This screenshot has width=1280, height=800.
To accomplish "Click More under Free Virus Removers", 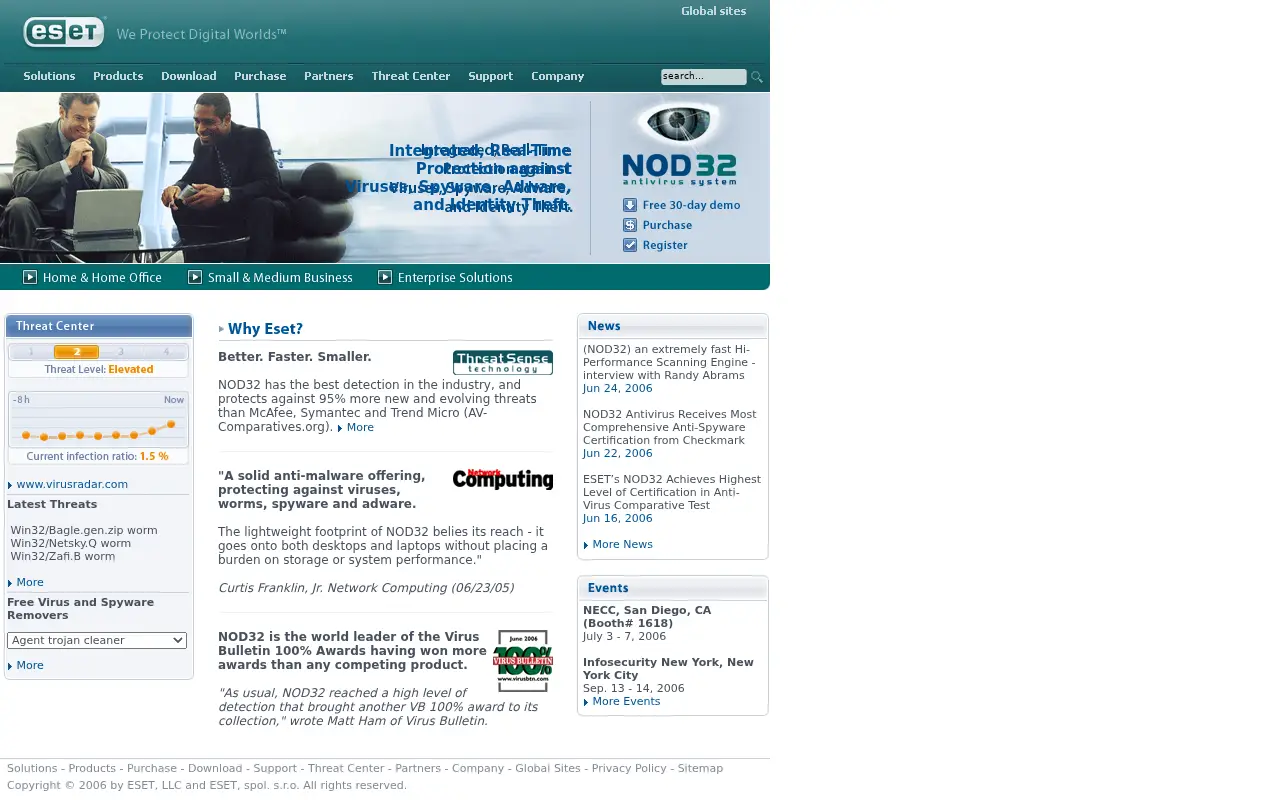I will click(x=30, y=665).
